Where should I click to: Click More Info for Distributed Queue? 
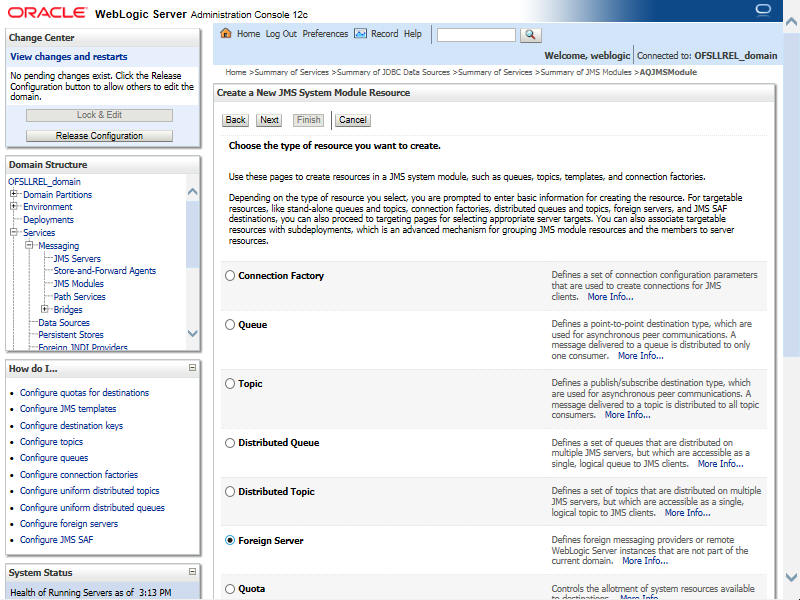(720, 464)
